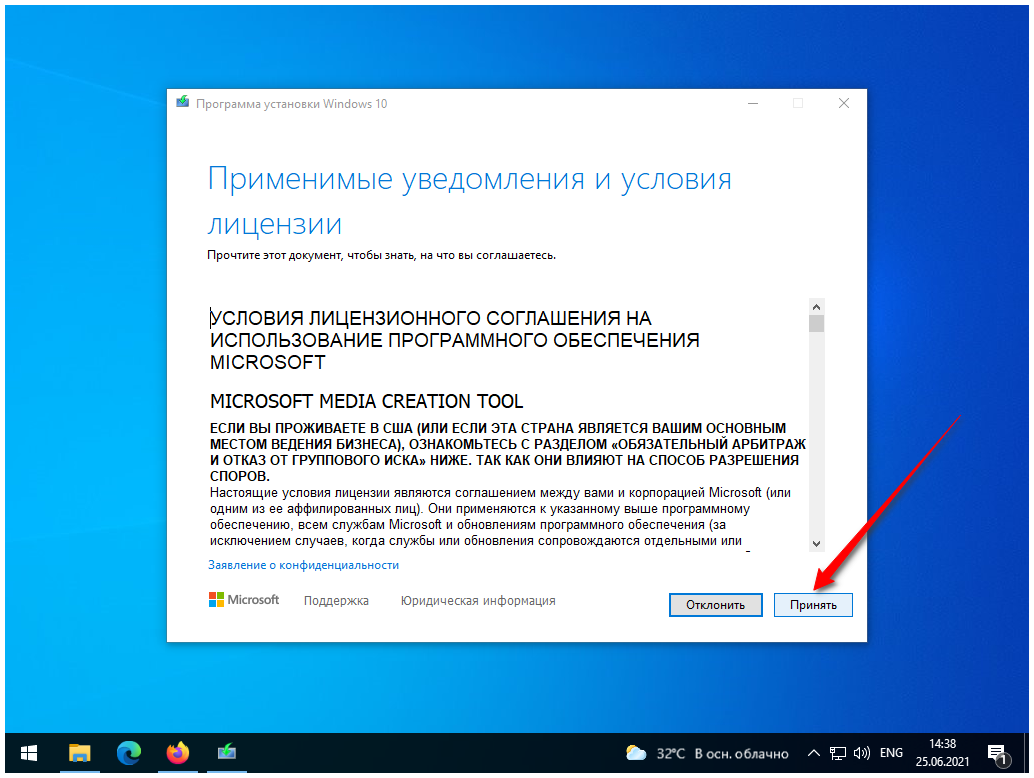1034x778 pixels.
Task: Open File Explorer from the taskbar
Action: (80, 753)
